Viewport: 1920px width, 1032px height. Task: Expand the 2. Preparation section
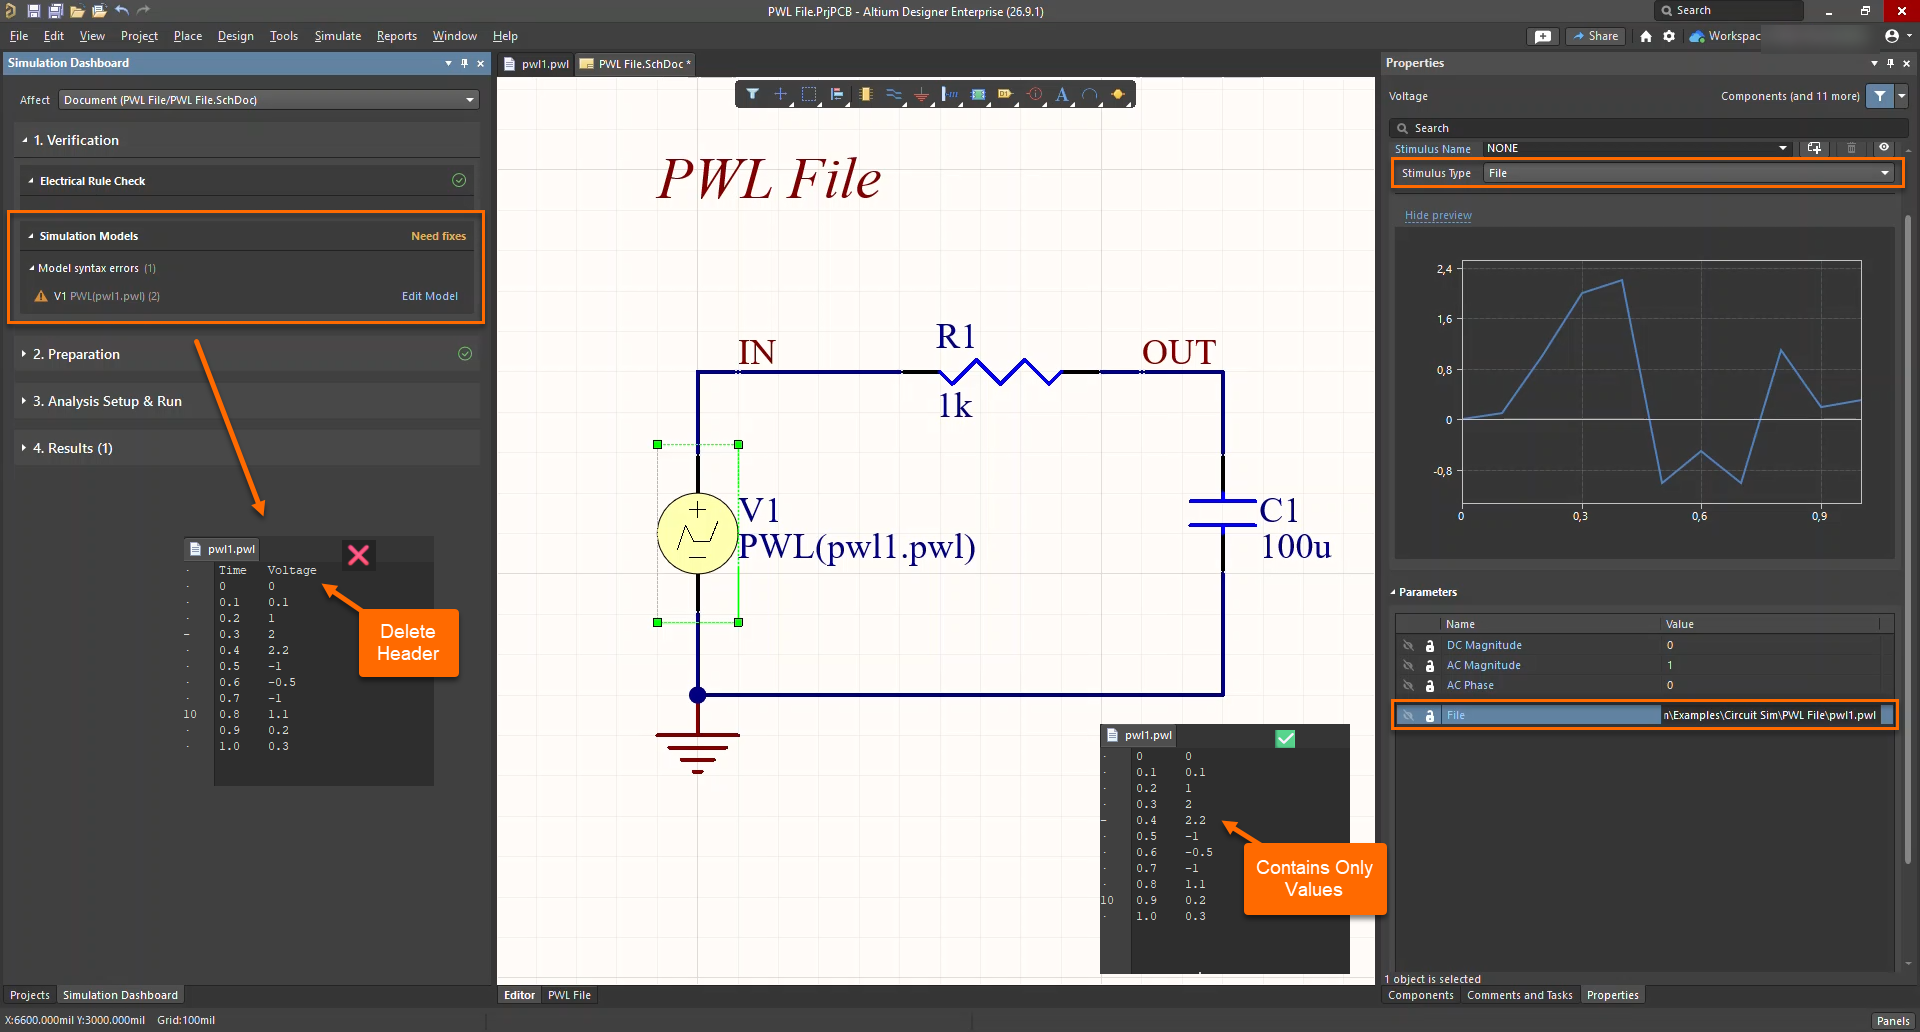(24, 354)
